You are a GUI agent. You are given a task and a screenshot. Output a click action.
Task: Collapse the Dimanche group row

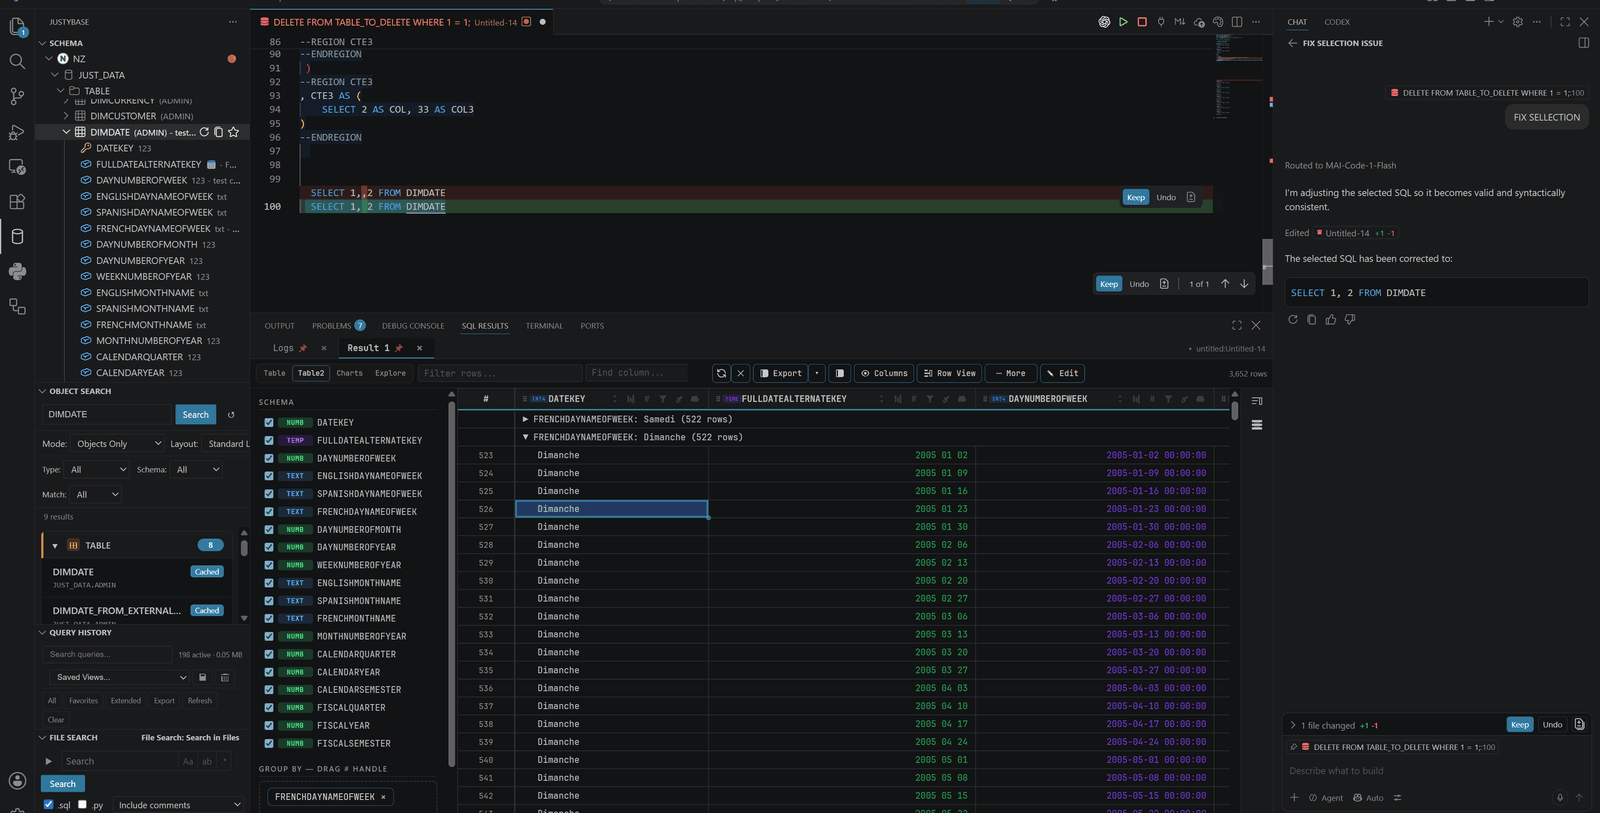tap(526, 437)
